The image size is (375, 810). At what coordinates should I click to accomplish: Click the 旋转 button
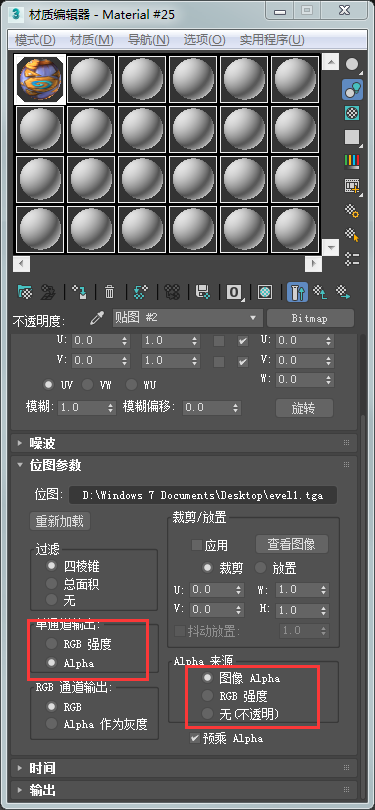304,408
